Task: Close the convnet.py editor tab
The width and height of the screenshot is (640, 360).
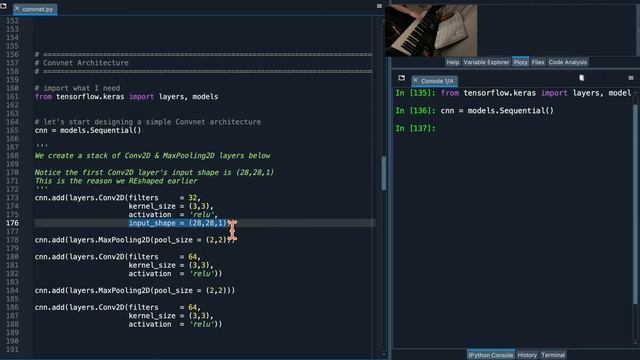Action: coord(17,8)
